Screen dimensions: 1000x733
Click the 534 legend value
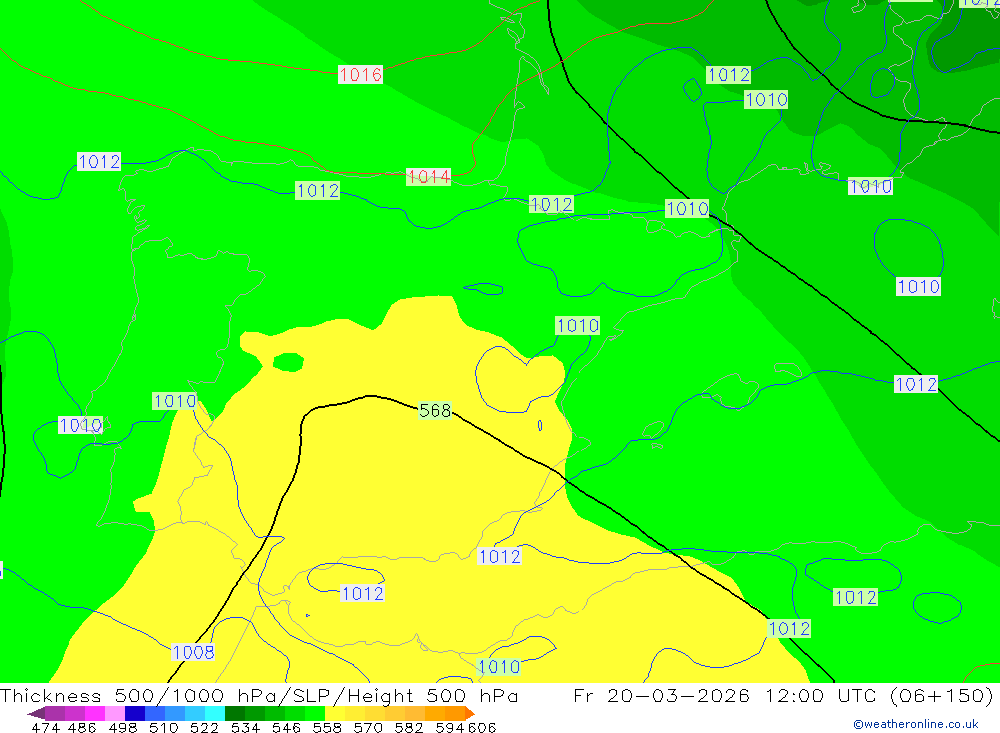[x=245, y=728]
